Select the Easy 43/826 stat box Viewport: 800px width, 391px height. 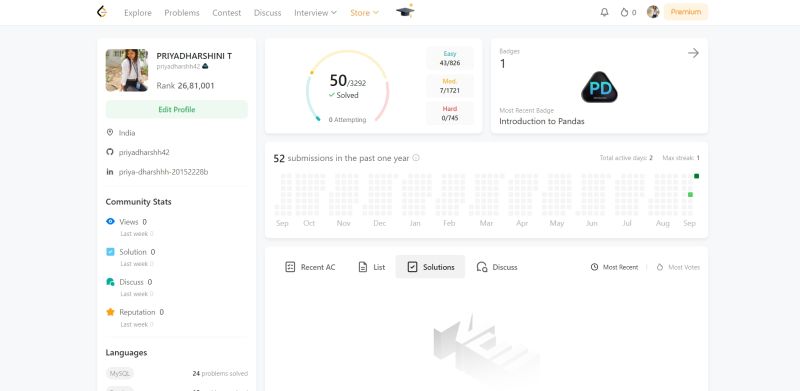point(449,58)
